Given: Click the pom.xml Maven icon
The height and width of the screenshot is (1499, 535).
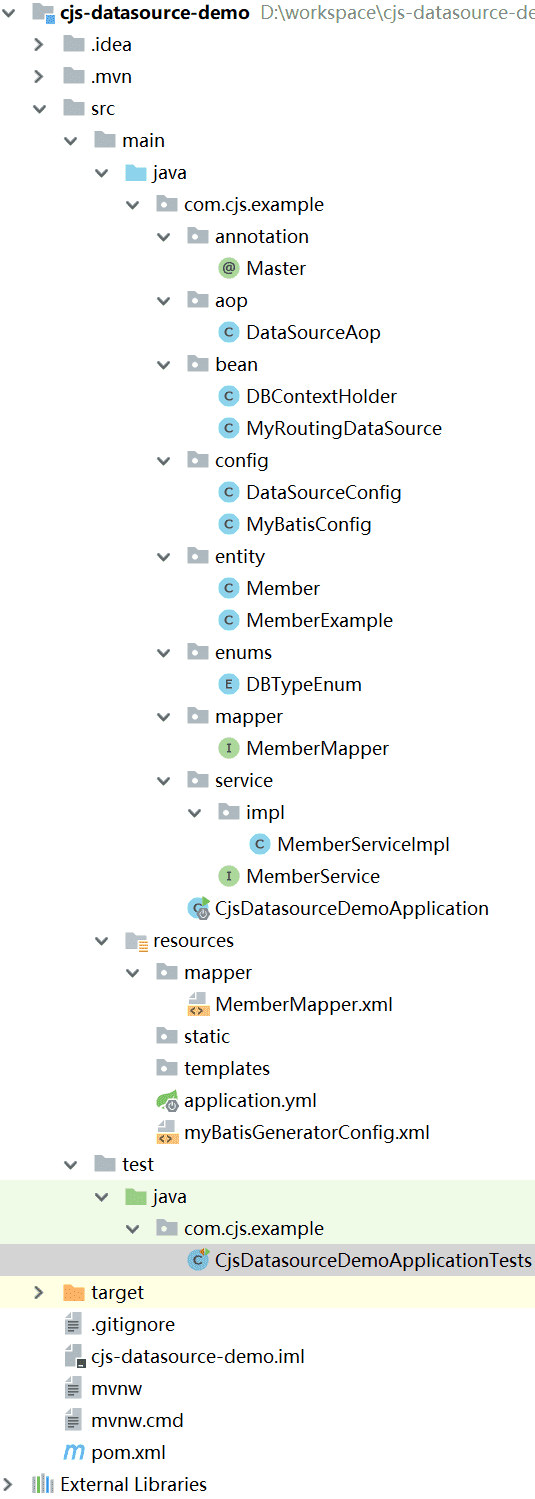Looking at the screenshot, I should 73,1452.
